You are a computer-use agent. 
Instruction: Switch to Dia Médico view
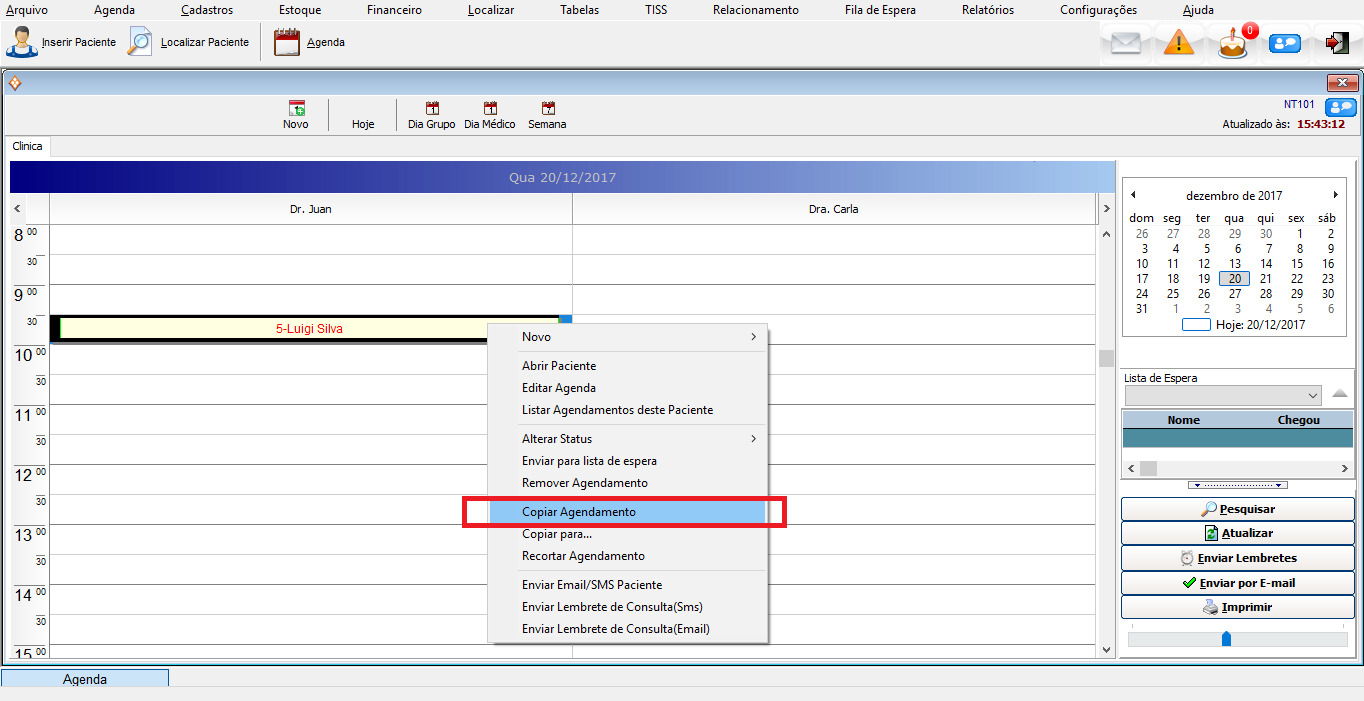(490, 109)
